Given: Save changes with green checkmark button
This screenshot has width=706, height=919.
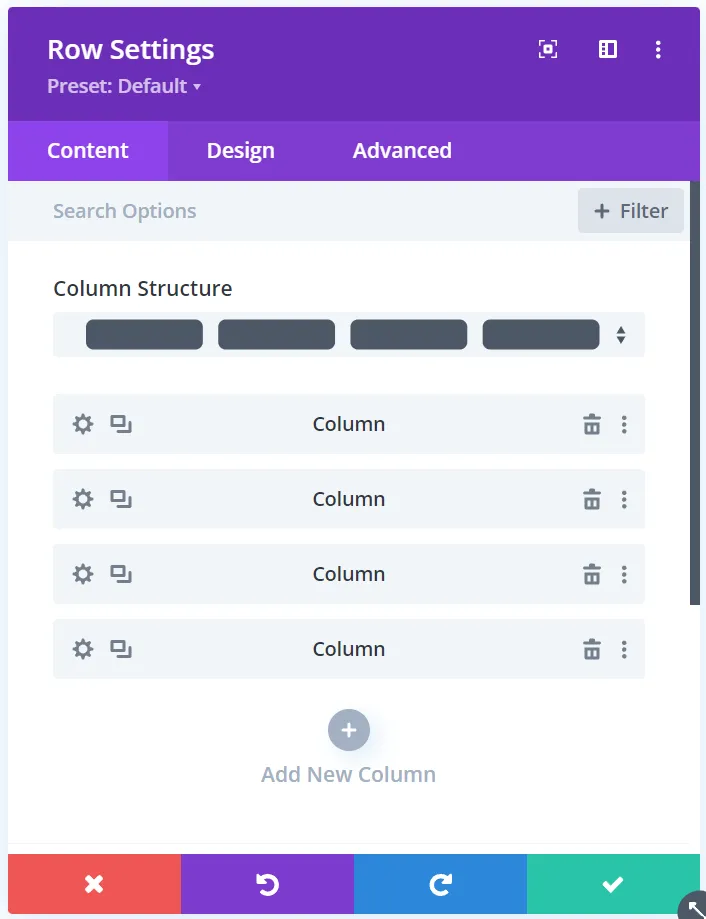Looking at the screenshot, I should pos(613,884).
